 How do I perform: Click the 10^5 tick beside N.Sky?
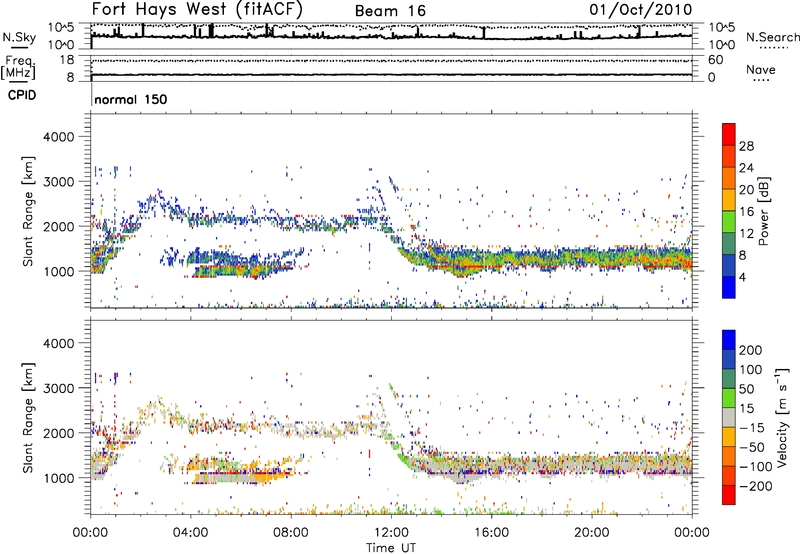[61, 27]
